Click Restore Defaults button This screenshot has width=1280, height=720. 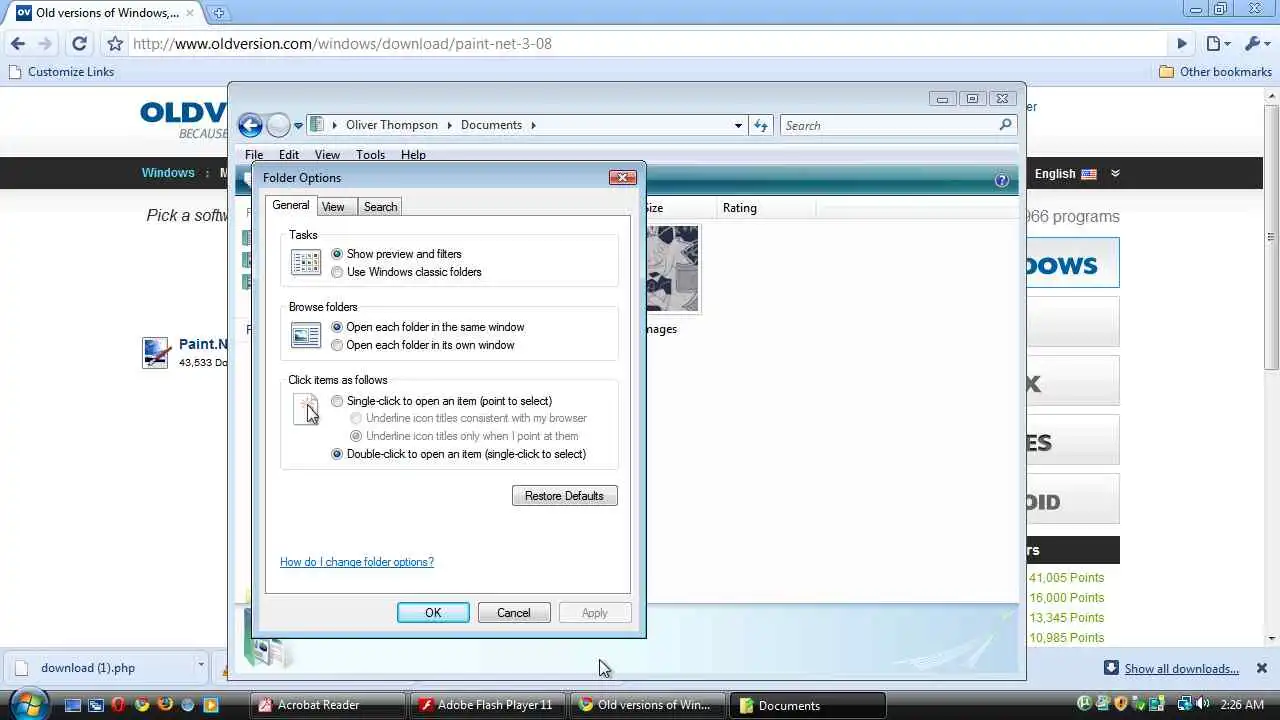pos(564,496)
